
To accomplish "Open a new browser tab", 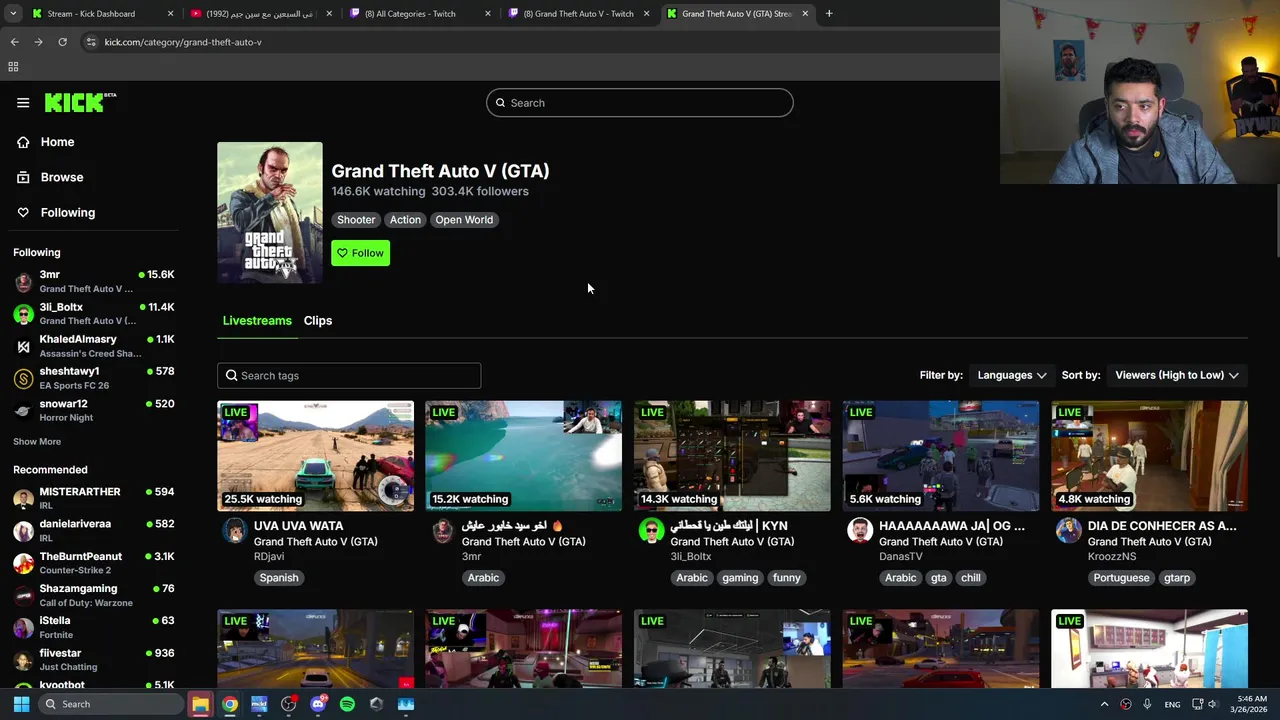I will [x=829, y=14].
